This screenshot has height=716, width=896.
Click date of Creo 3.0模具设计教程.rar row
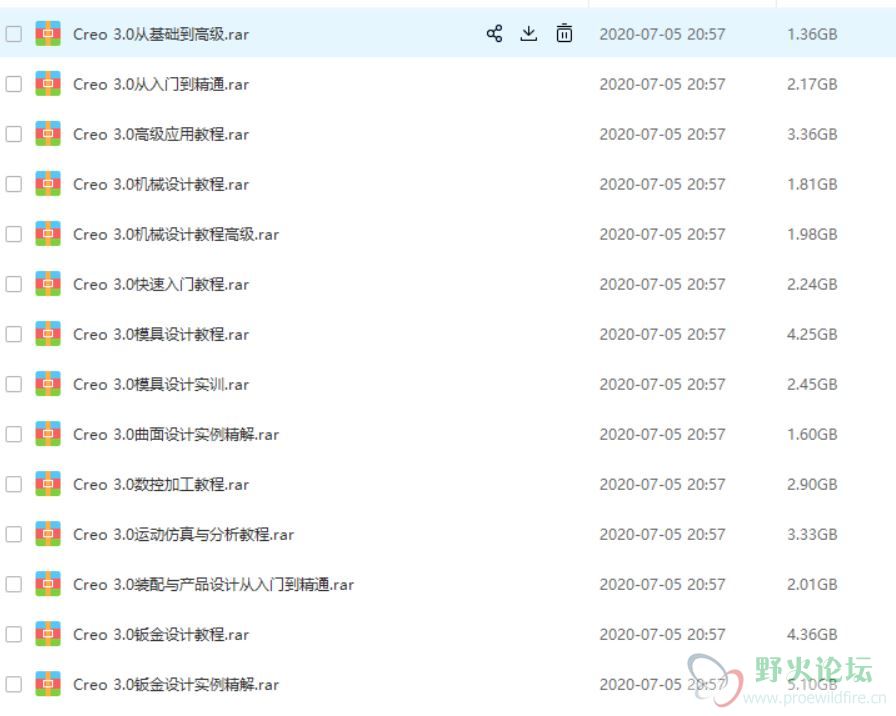tap(662, 334)
